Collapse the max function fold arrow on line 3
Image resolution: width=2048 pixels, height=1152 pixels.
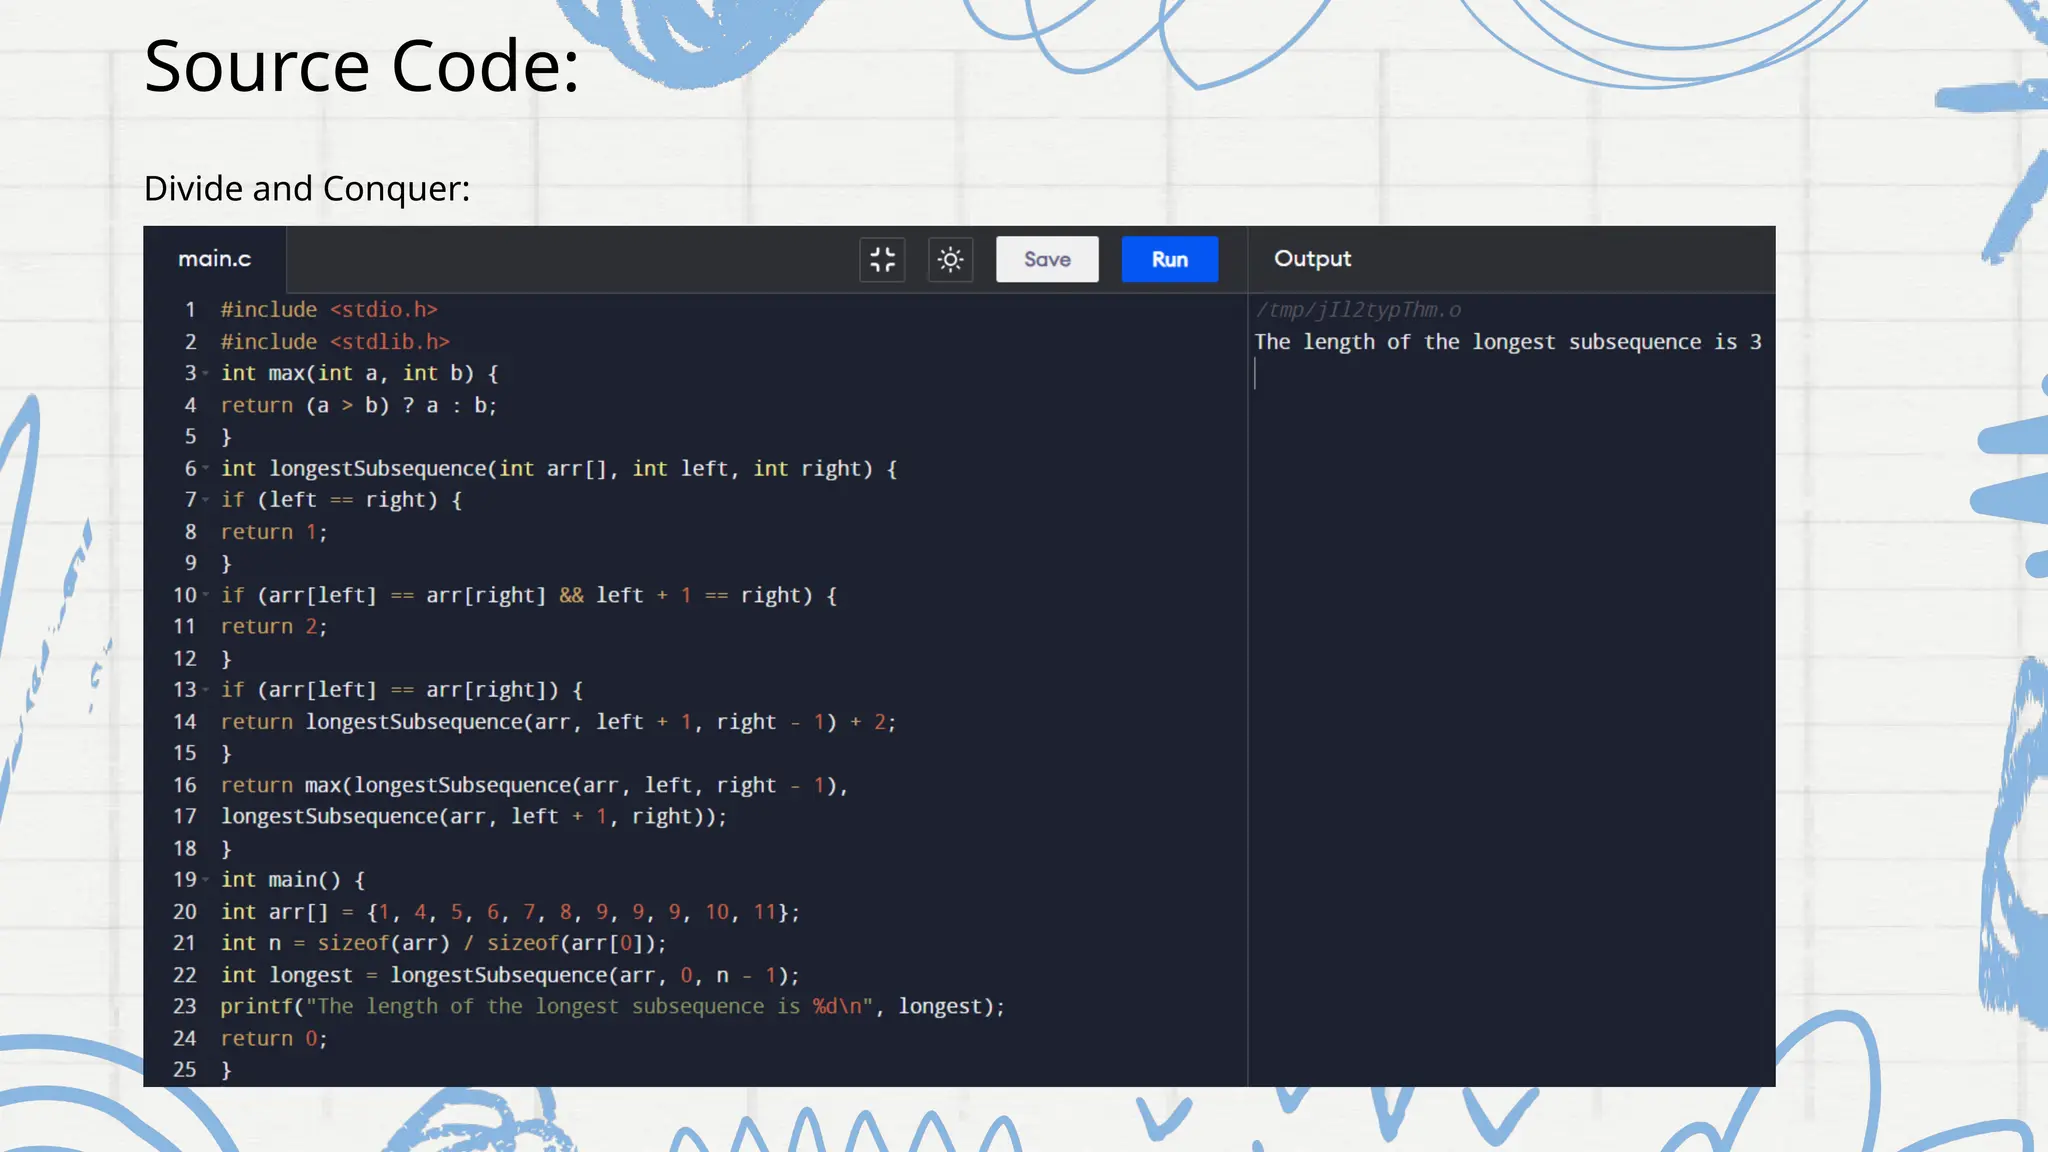[x=206, y=374]
